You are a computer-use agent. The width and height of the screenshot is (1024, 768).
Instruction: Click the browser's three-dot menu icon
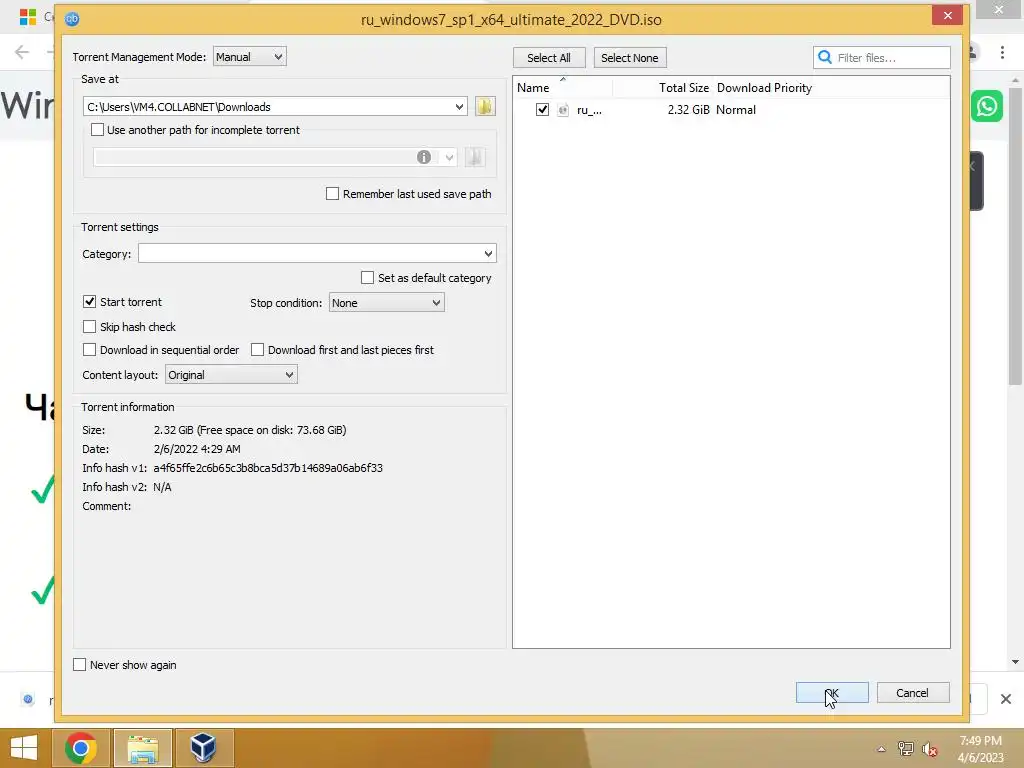[1002, 52]
